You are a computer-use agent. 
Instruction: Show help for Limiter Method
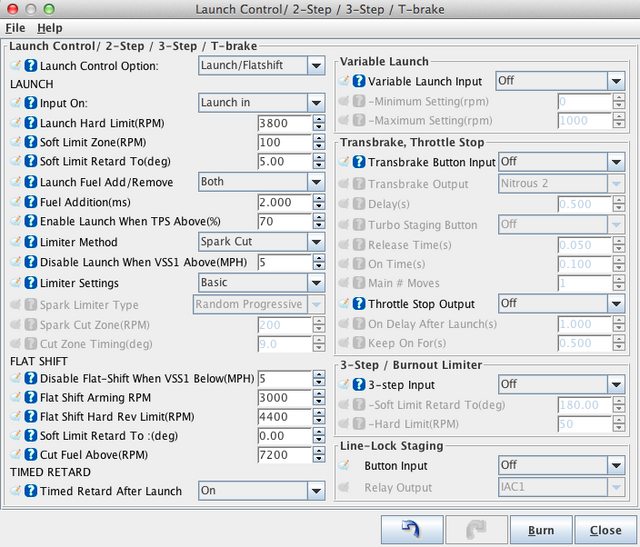pyautogui.click(x=31, y=242)
